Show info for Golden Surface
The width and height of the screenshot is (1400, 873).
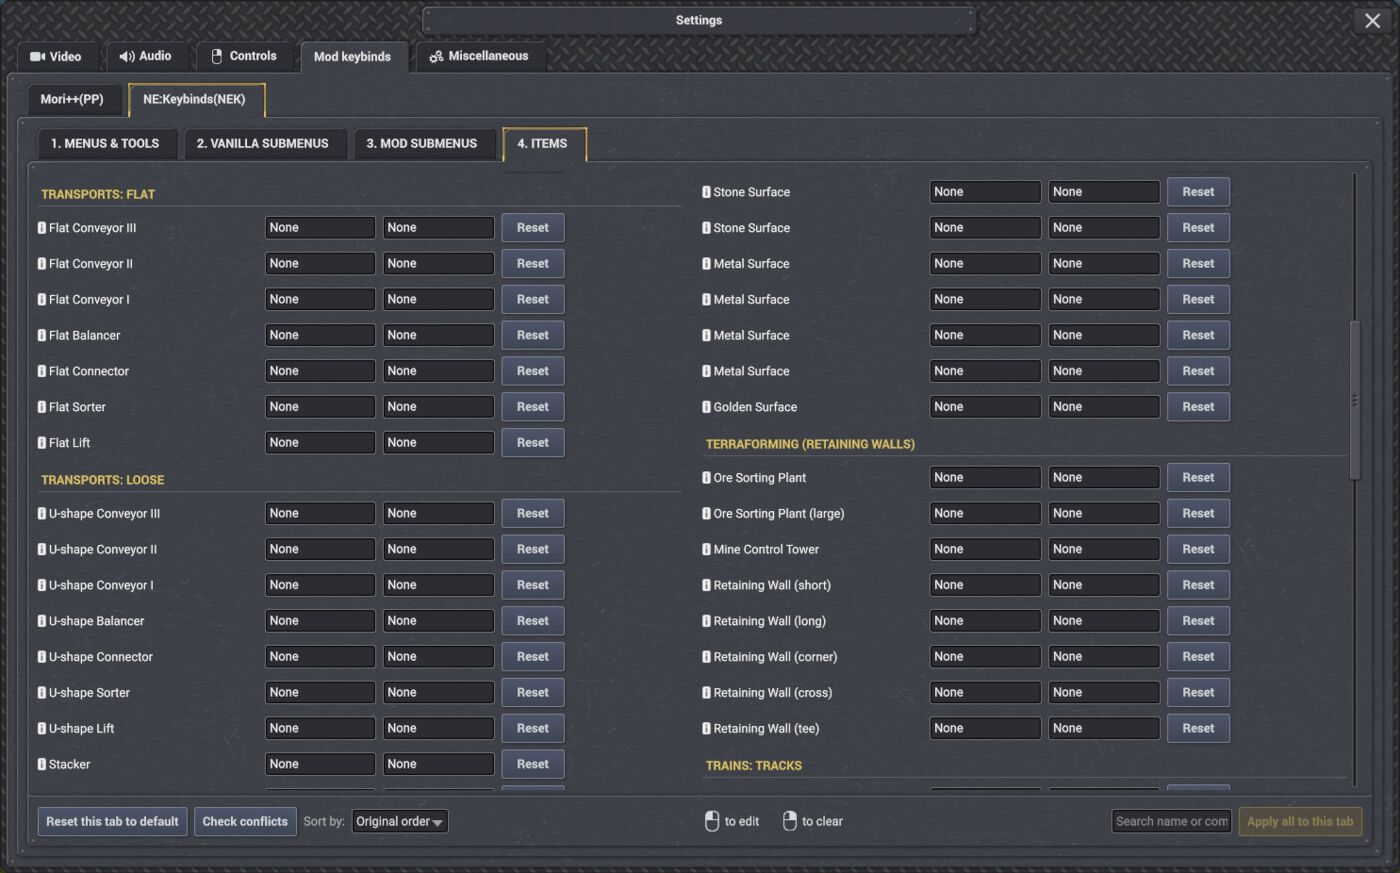pyautogui.click(x=707, y=408)
